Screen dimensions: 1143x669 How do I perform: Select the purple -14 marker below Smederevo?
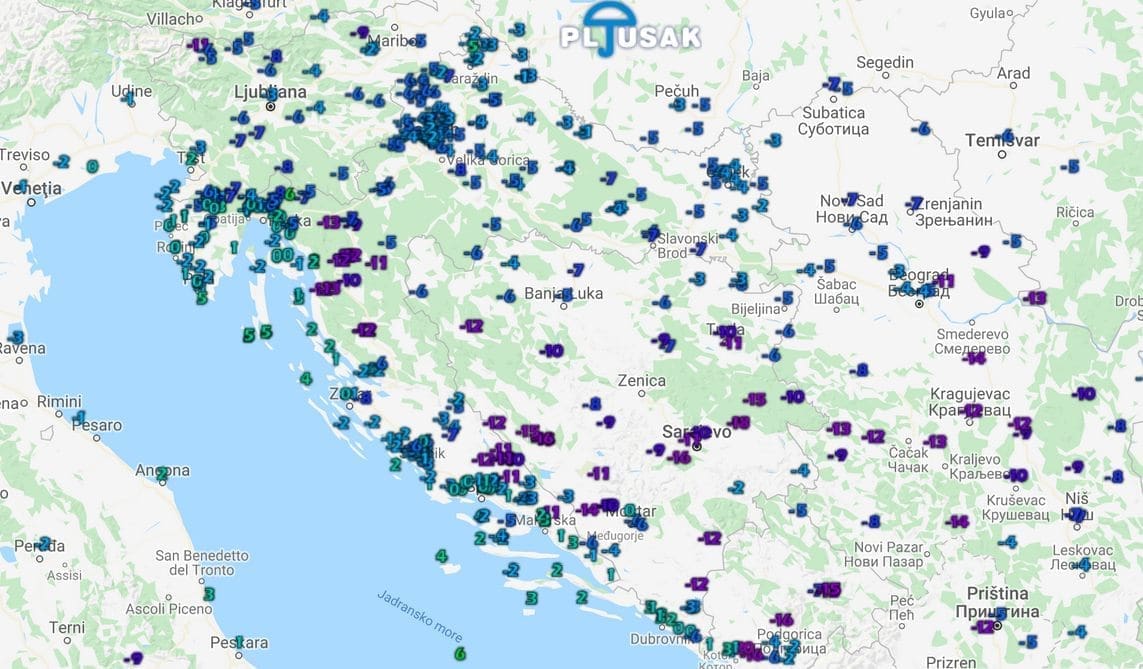click(x=974, y=357)
